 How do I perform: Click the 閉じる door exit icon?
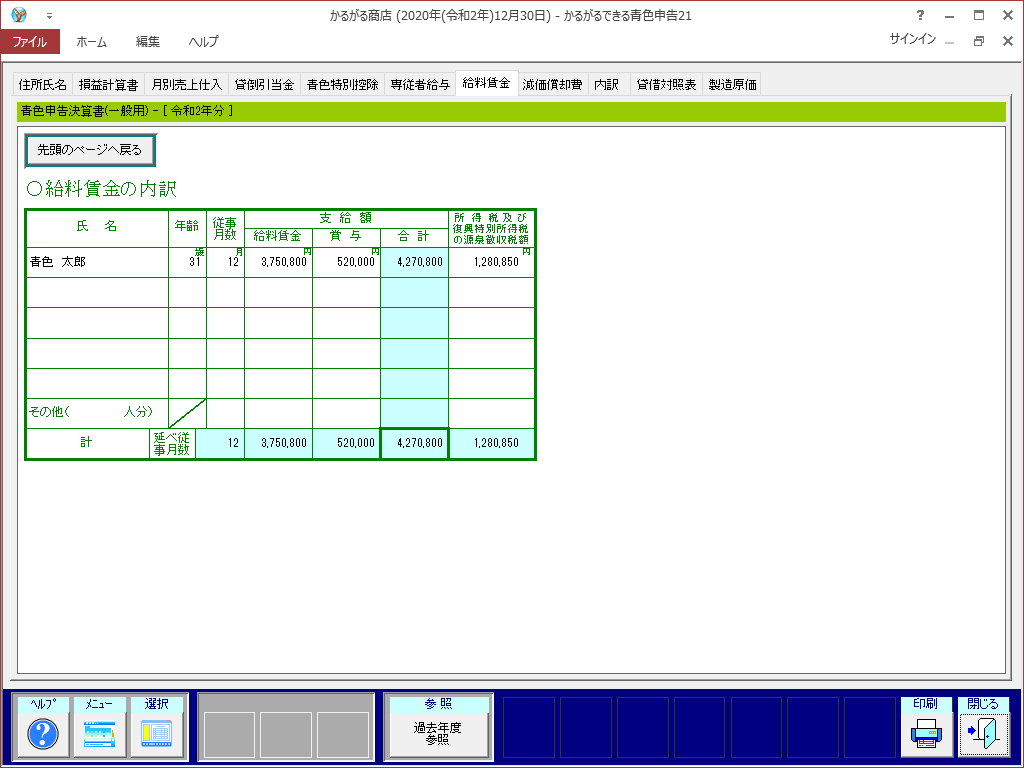click(x=983, y=733)
